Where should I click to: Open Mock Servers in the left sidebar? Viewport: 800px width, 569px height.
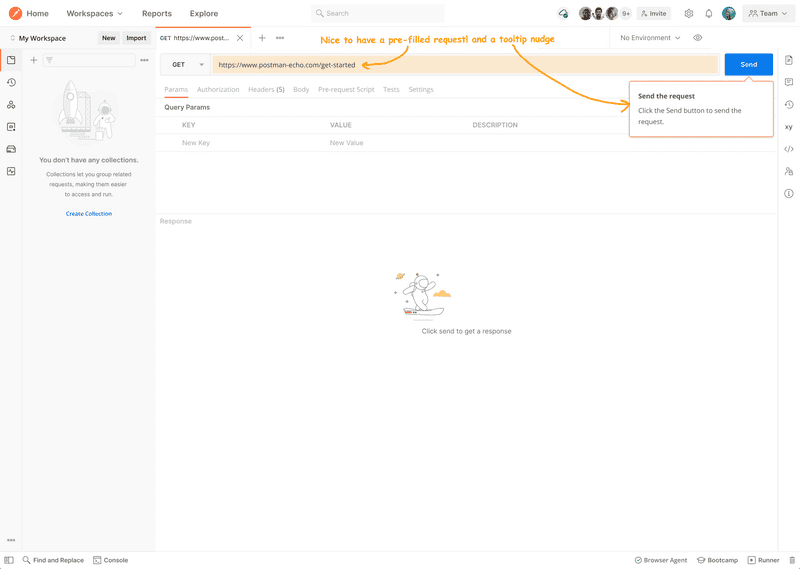(11, 149)
